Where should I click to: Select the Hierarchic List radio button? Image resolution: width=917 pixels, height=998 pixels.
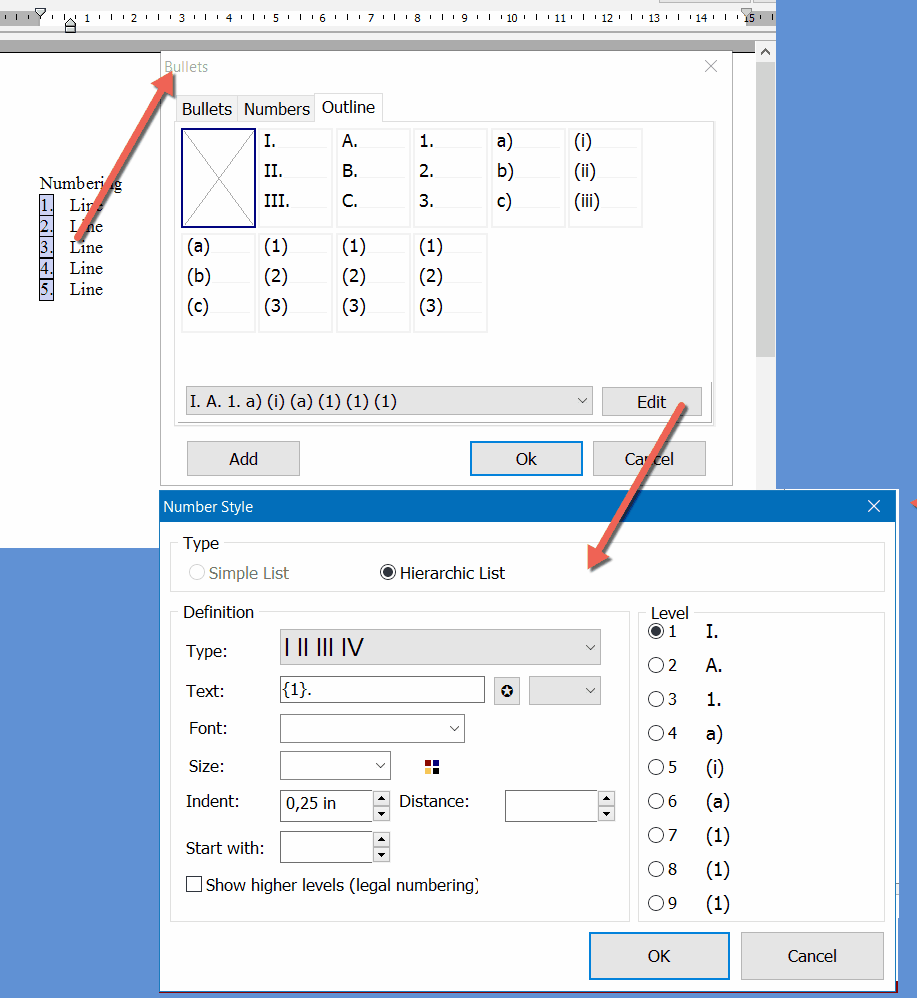pyautogui.click(x=388, y=573)
